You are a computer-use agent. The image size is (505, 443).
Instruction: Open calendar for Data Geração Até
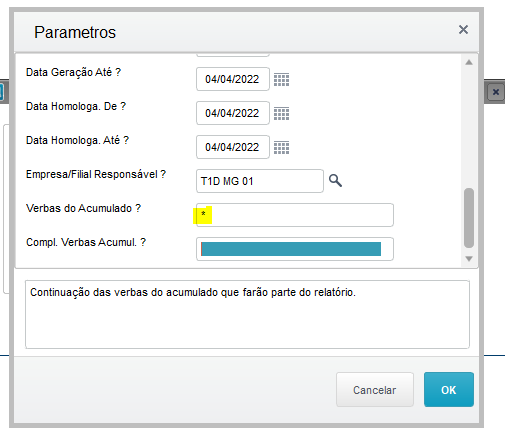pos(281,80)
